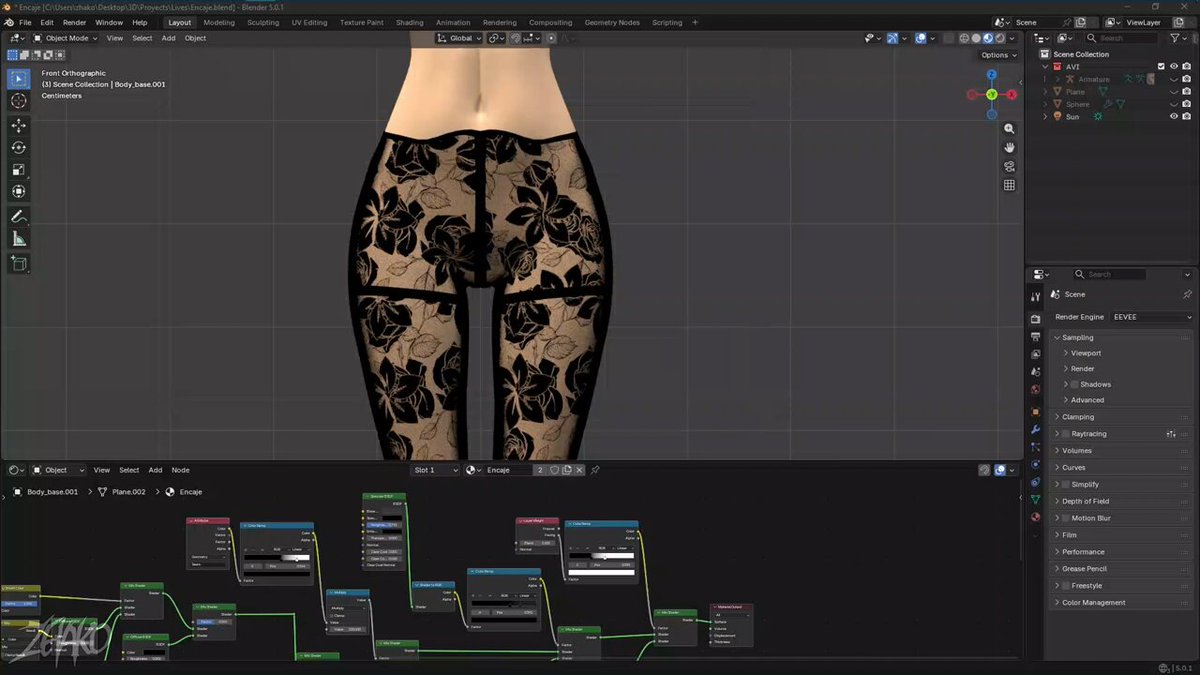This screenshot has height=675, width=1200.
Task: Open the Render menu in the top bar
Action: point(75,22)
